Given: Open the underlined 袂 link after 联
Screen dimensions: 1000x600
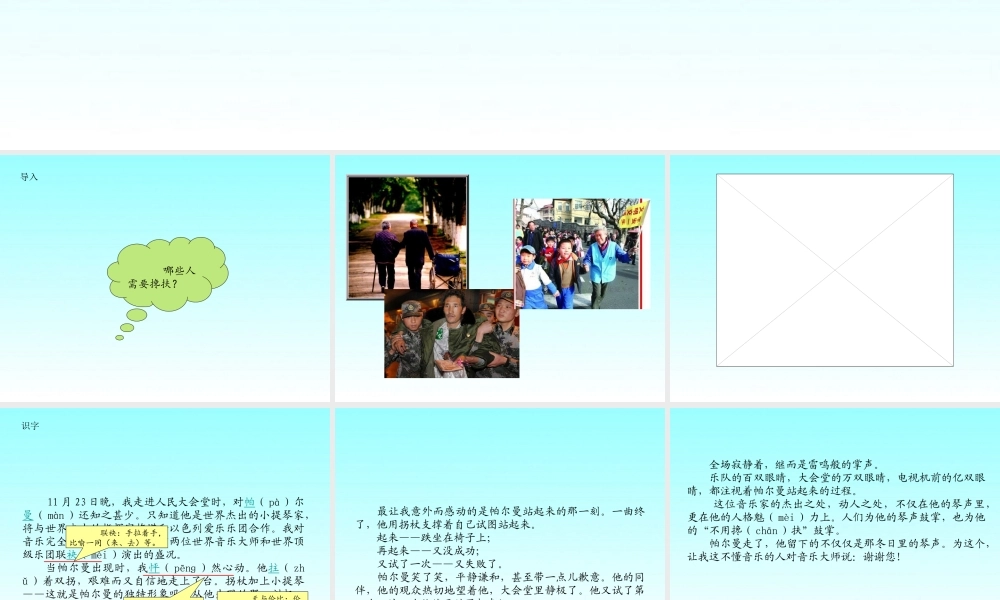Looking at the screenshot, I should (x=71, y=555).
